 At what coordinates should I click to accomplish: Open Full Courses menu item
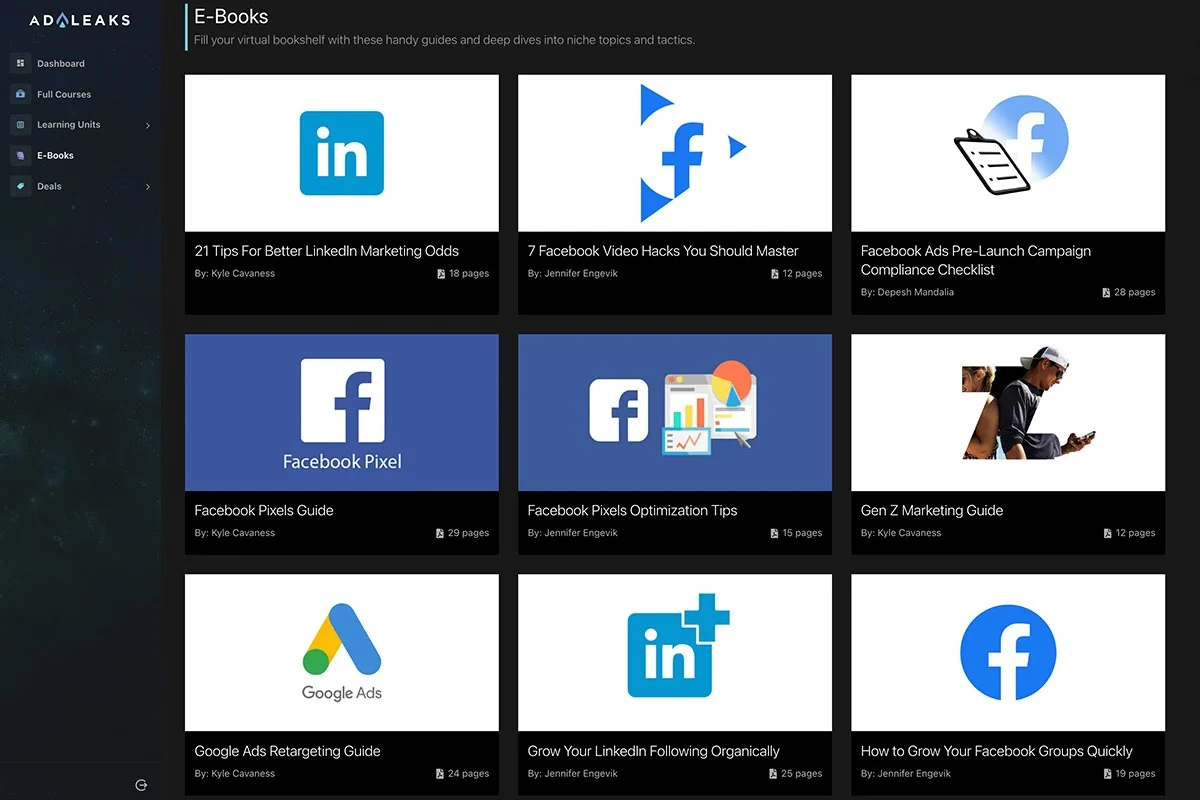(64, 94)
